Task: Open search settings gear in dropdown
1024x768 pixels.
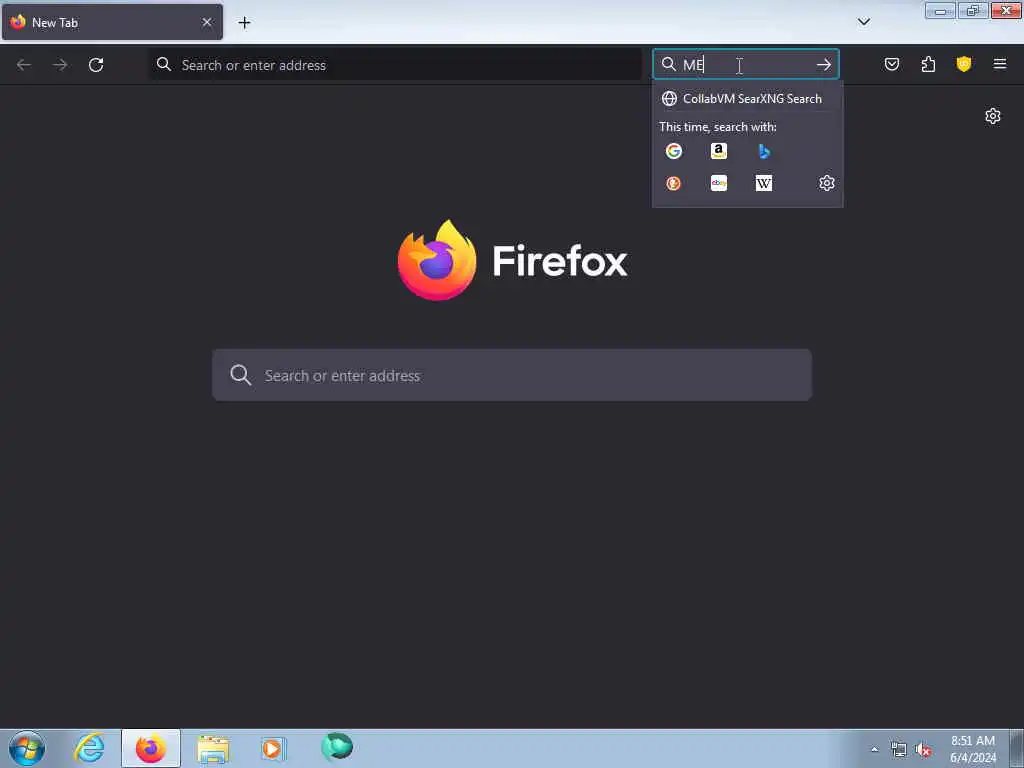Action: (x=826, y=183)
